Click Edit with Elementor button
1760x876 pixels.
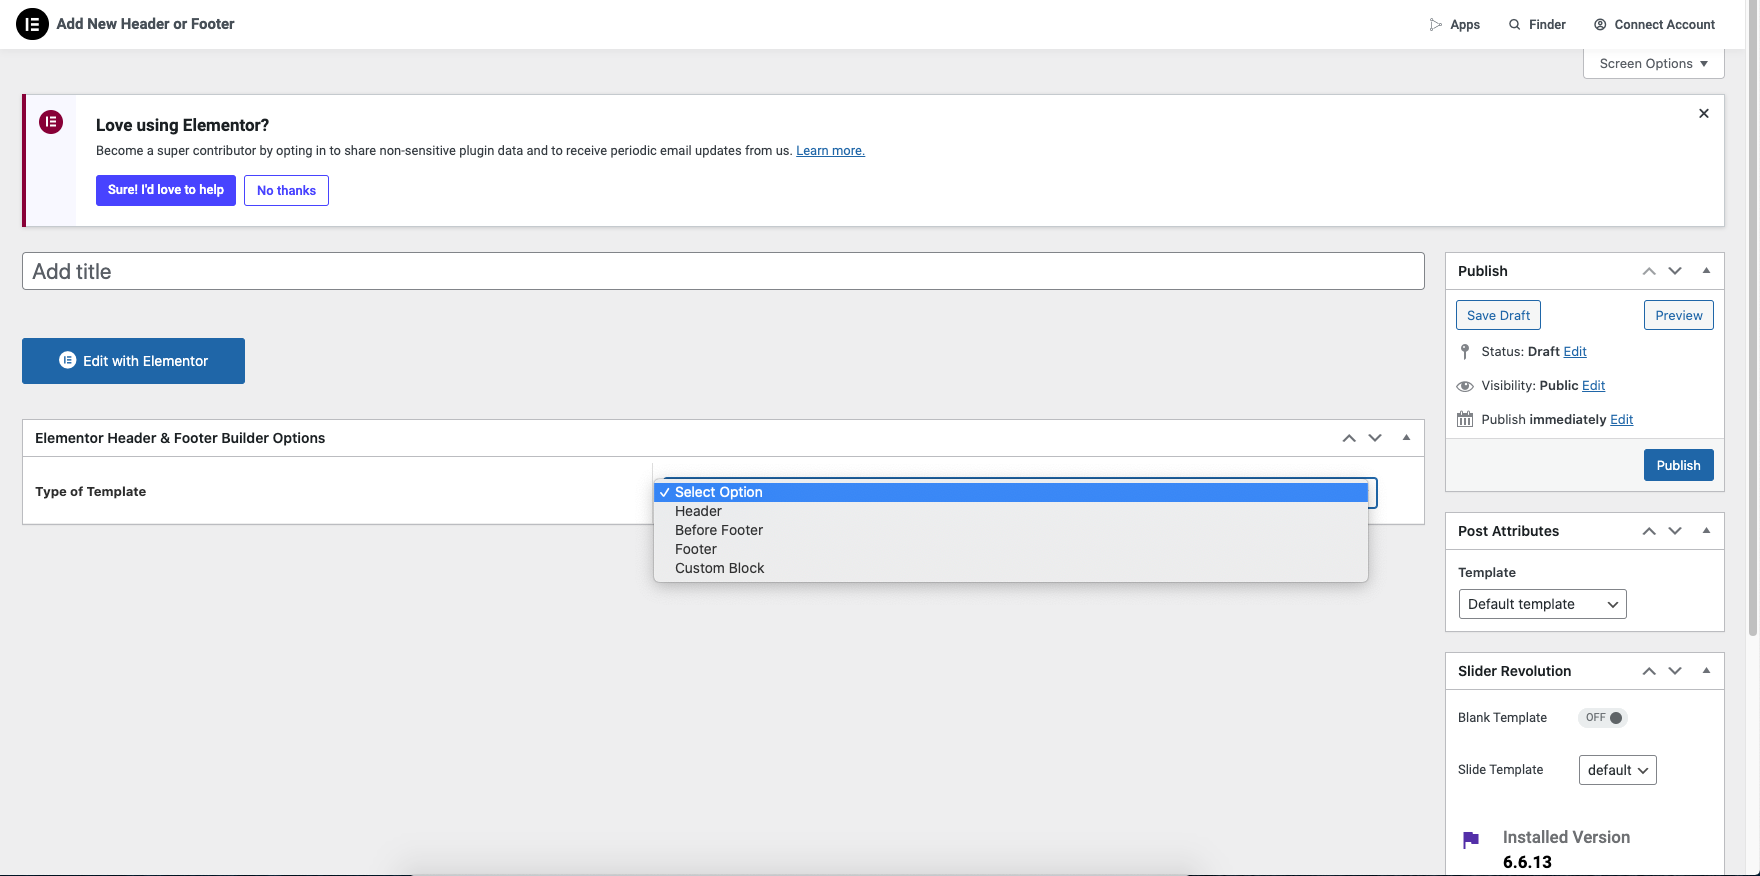tap(134, 361)
